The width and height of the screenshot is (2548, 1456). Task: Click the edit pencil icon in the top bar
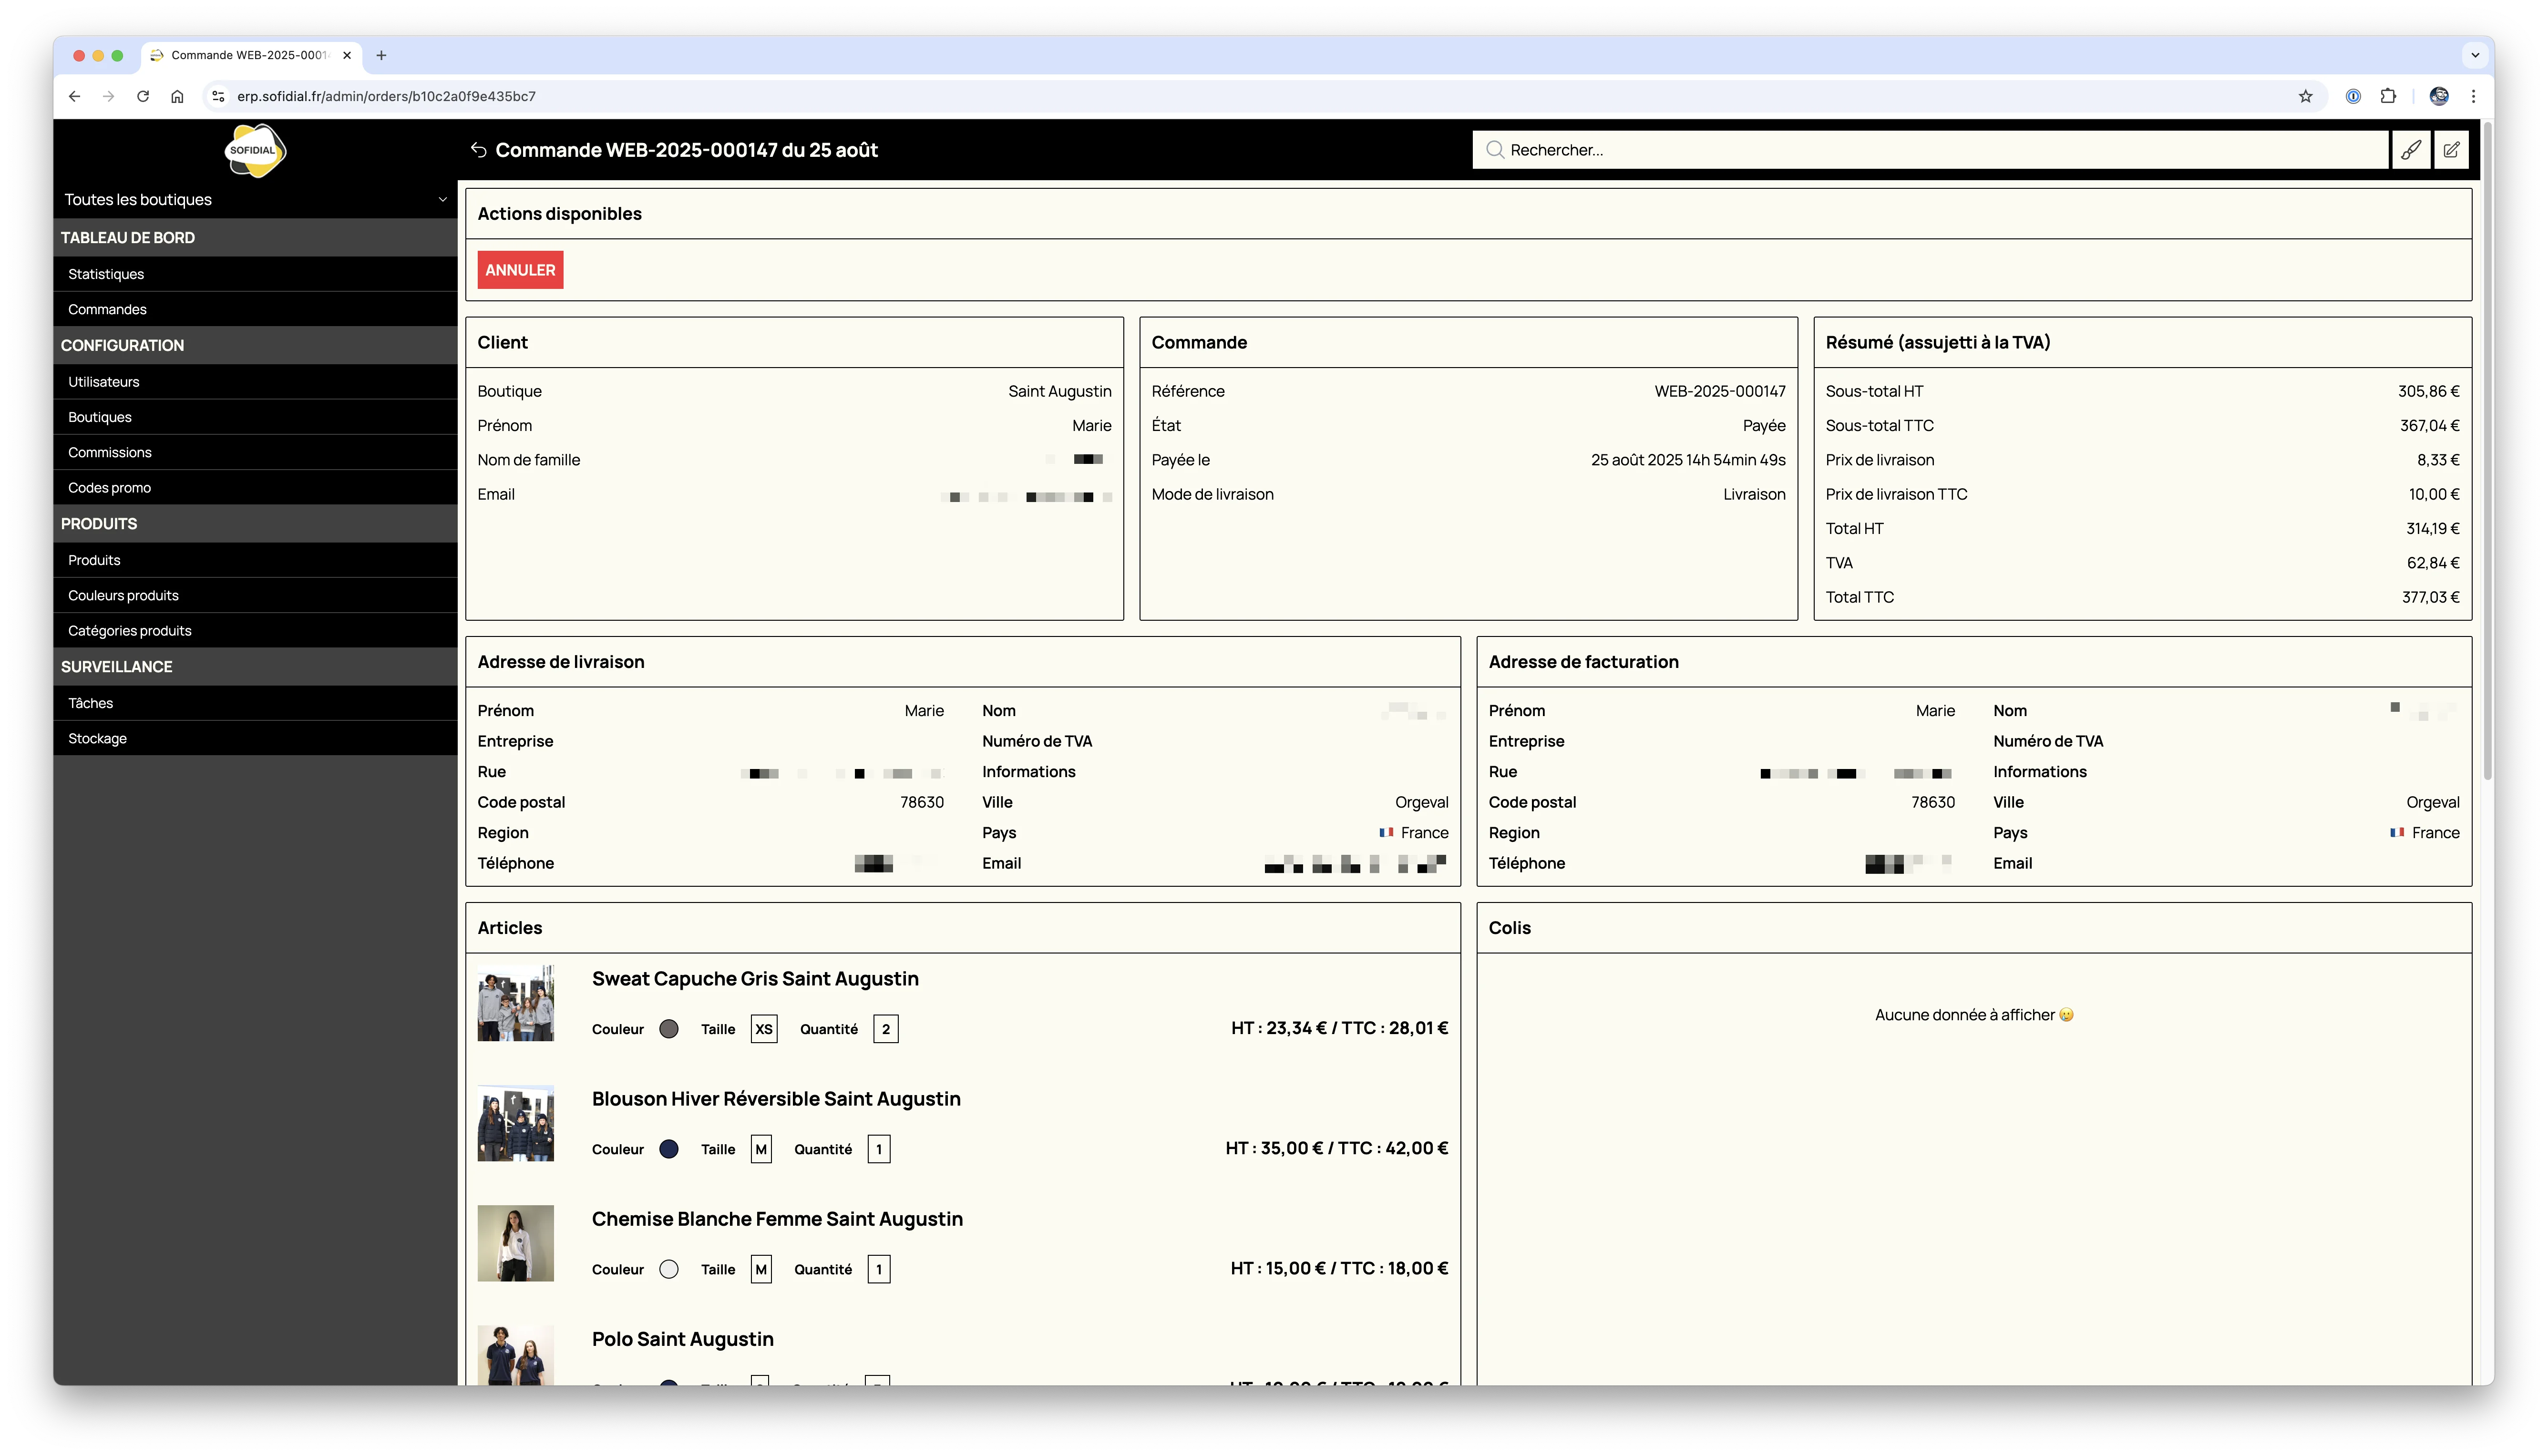coord(2451,150)
